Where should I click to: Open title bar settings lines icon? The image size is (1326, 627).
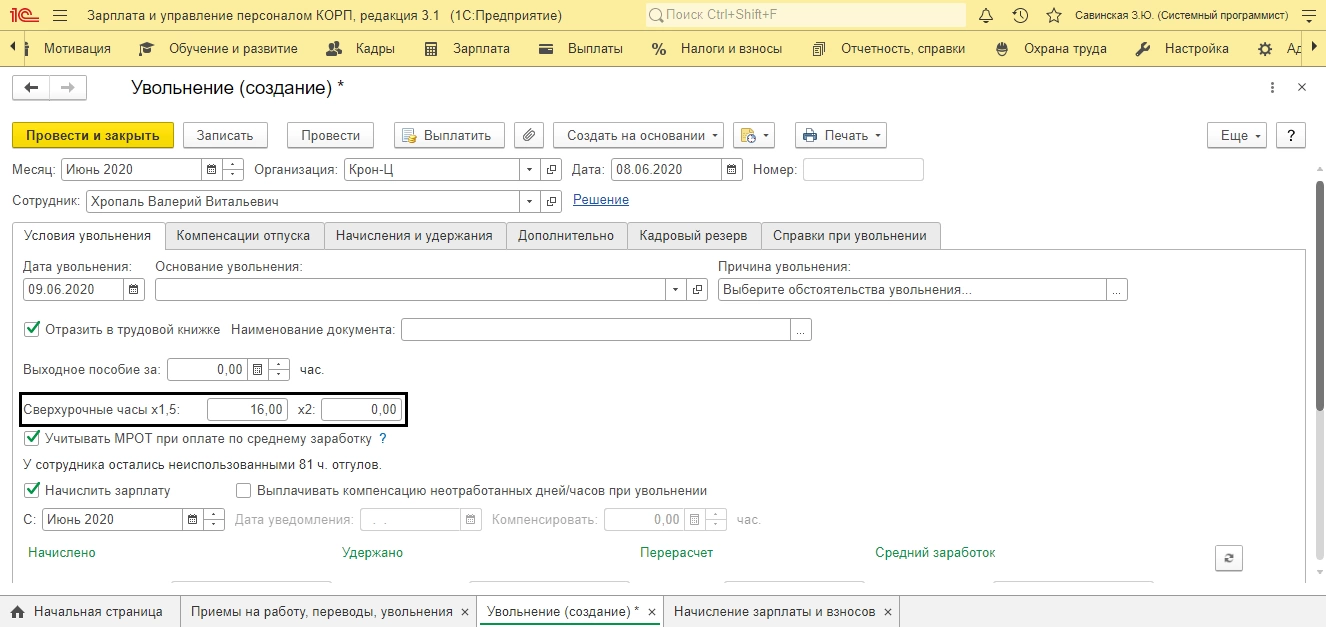[x=1309, y=16]
